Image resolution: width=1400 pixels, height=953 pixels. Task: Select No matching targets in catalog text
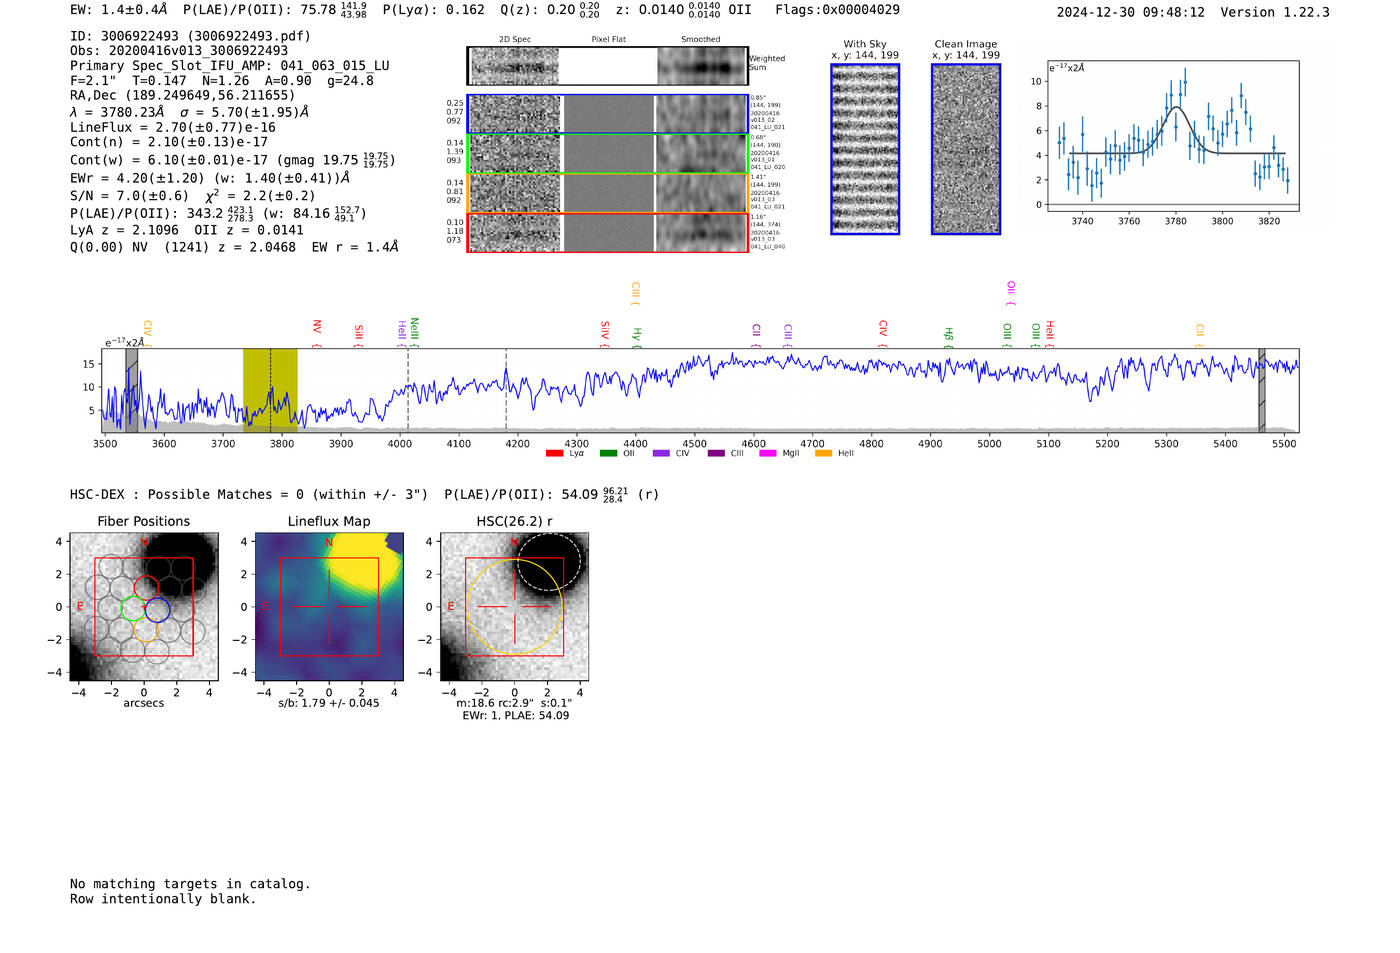190,884
